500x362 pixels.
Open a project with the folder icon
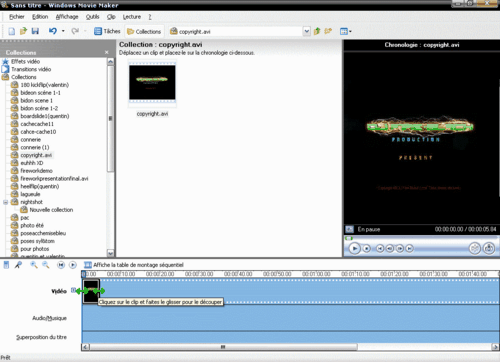(x=23, y=31)
